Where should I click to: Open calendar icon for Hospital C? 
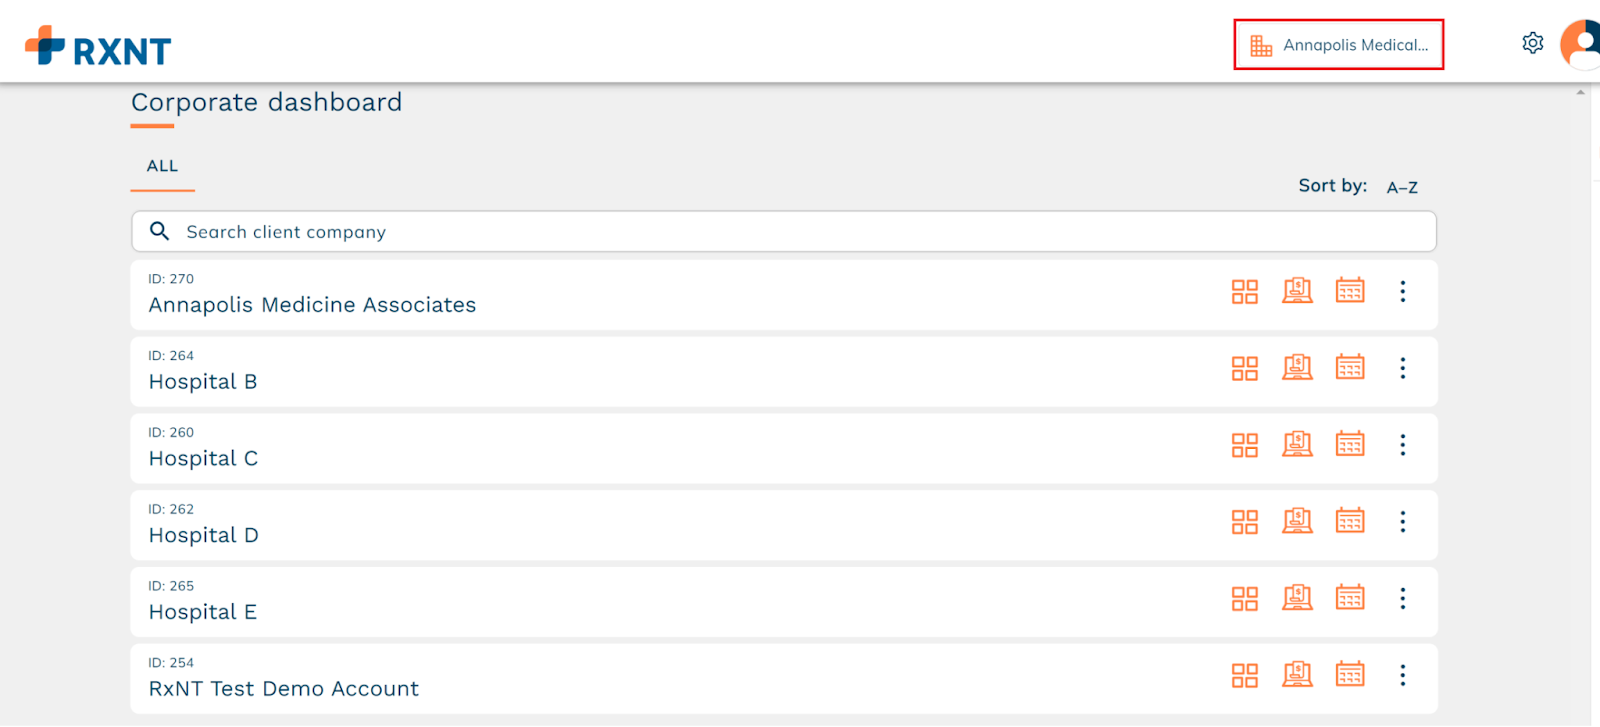[1350, 444]
